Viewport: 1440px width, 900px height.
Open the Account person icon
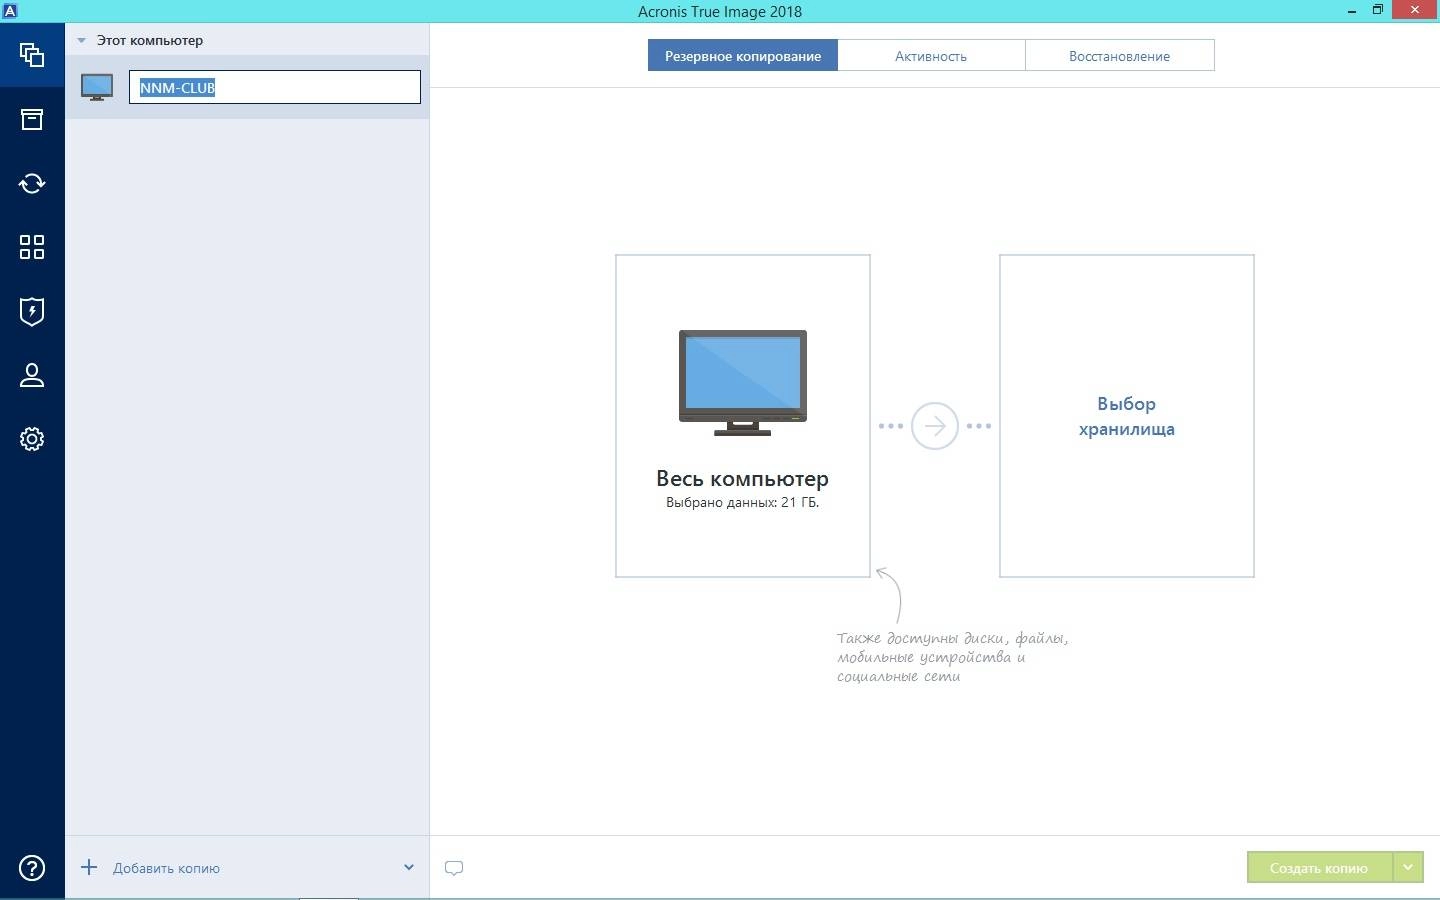coord(32,375)
